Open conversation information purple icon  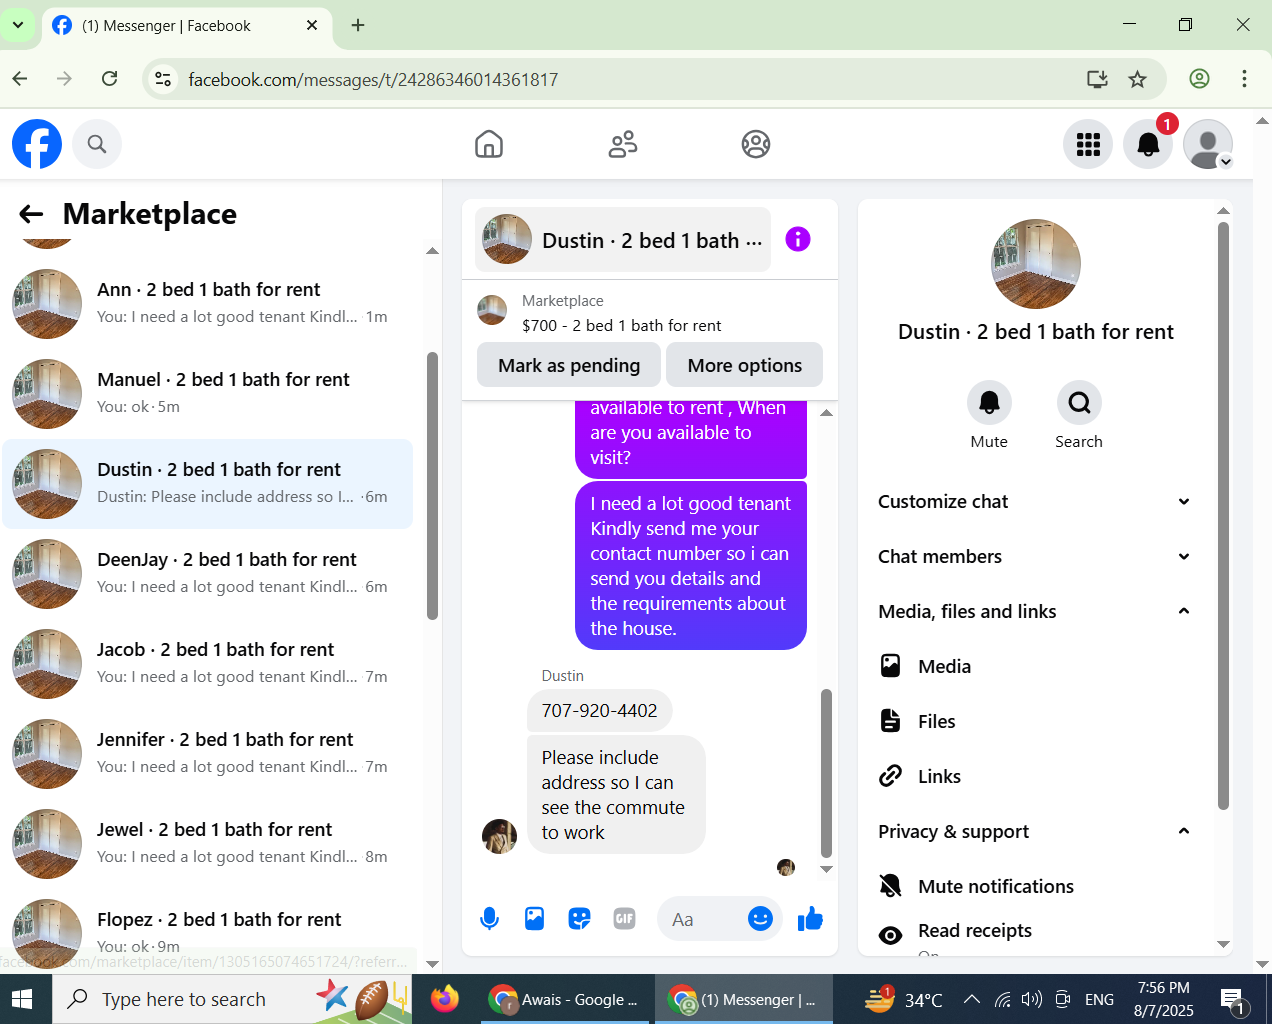(798, 239)
